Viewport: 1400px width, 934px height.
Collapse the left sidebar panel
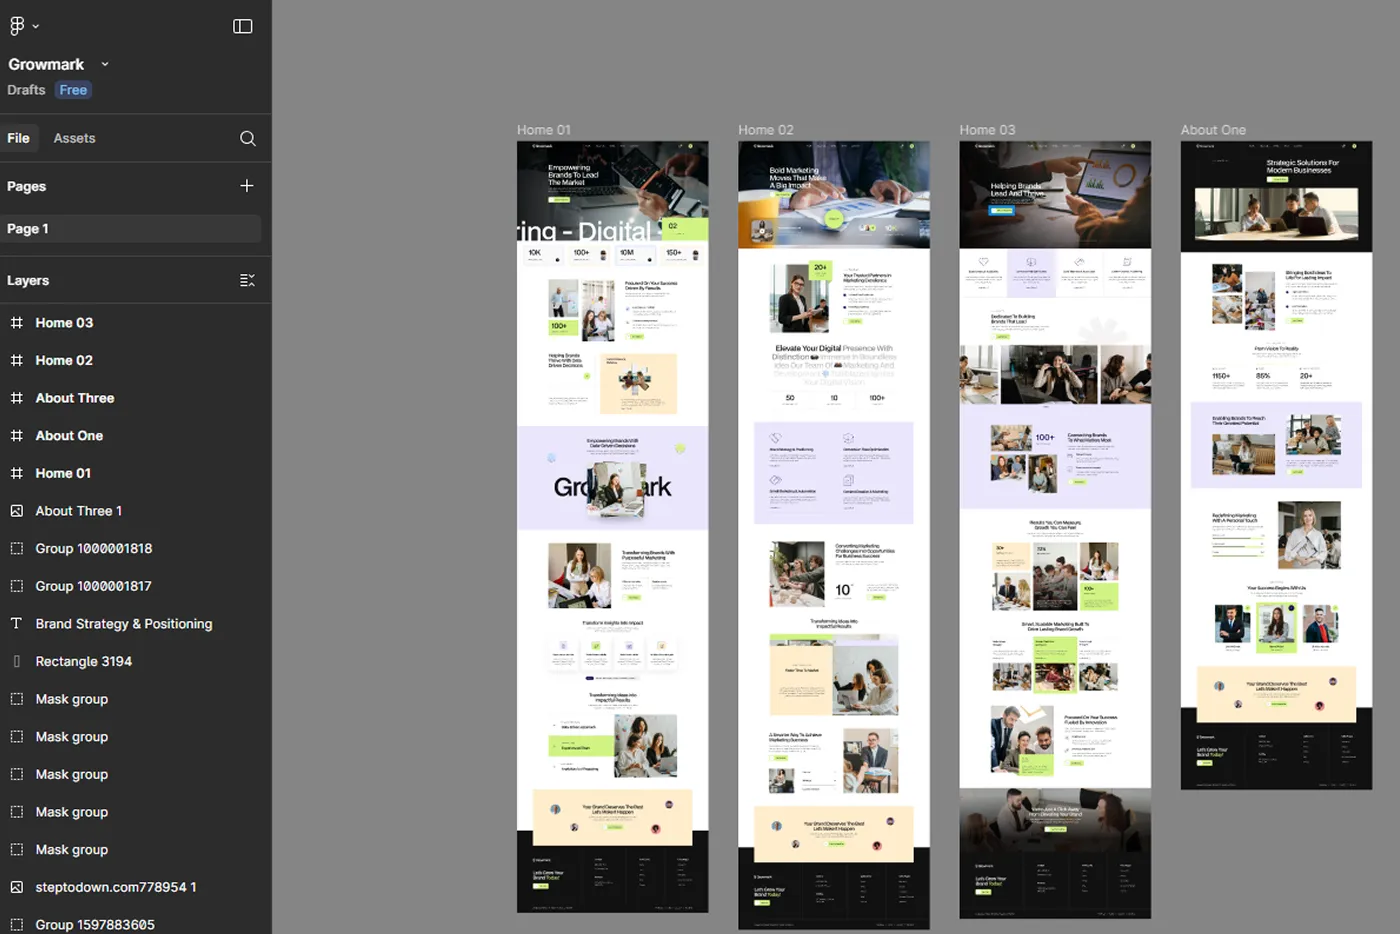point(242,26)
